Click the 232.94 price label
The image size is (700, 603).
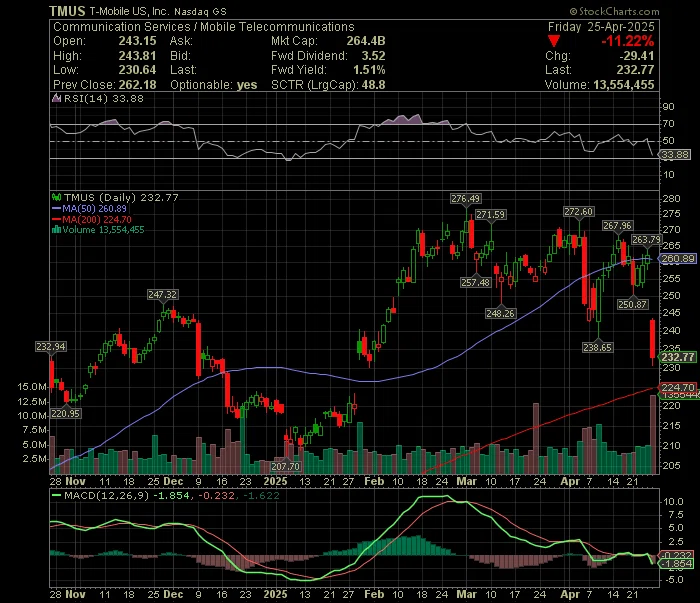(51, 346)
